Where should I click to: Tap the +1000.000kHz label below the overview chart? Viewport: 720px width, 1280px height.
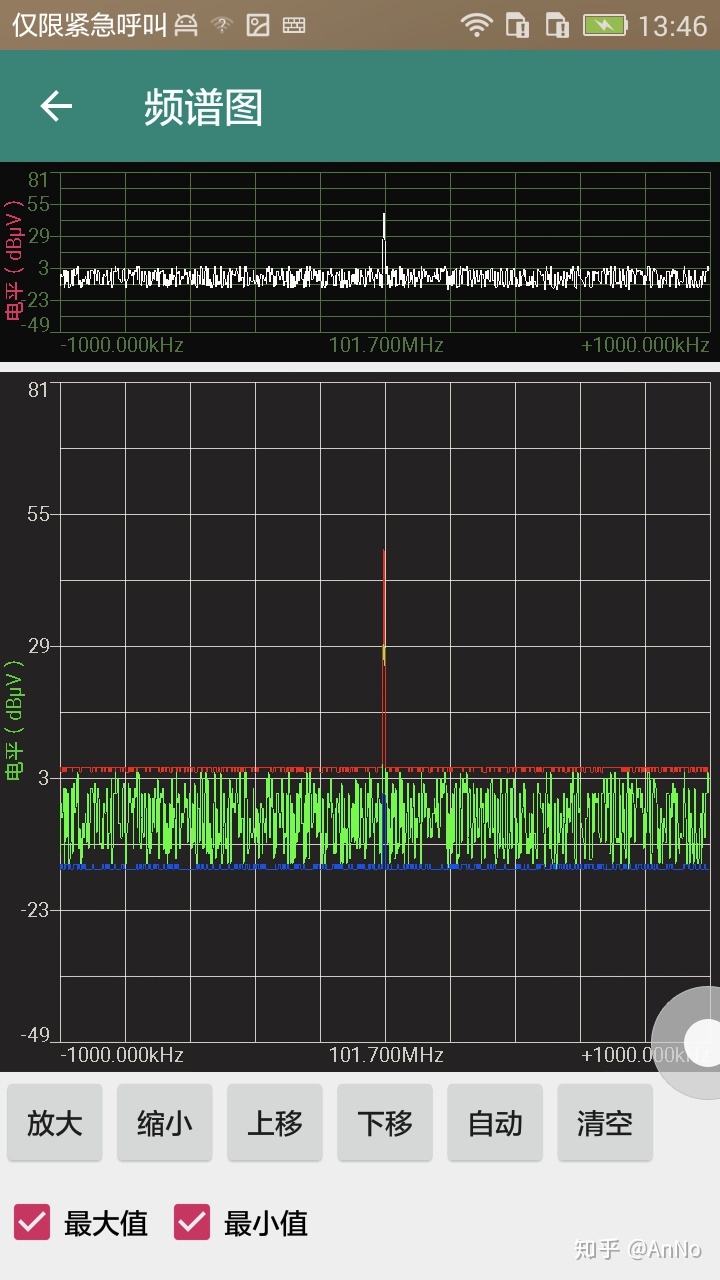(x=645, y=345)
